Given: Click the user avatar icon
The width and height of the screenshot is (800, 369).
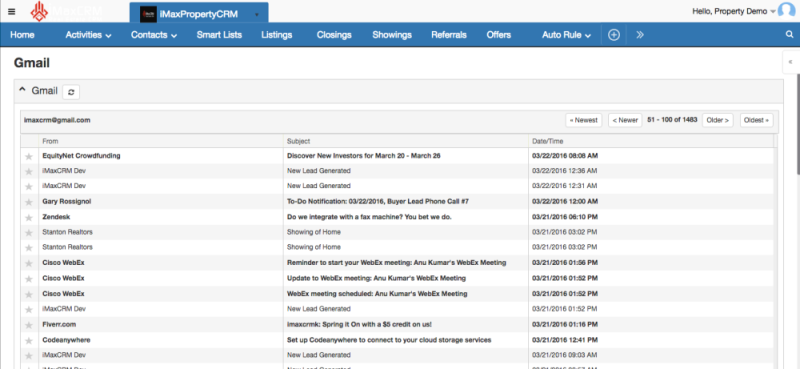Looking at the screenshot, I should click(787, 11).
